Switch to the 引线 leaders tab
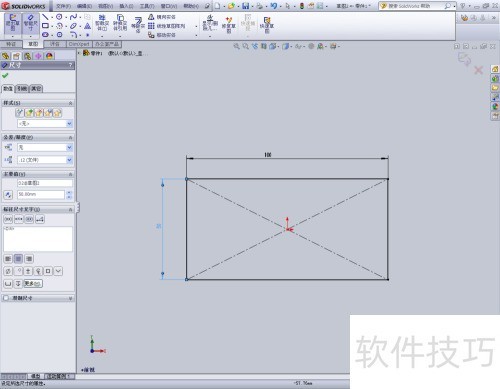Screen dimensions: 500x389 point(22,88)
